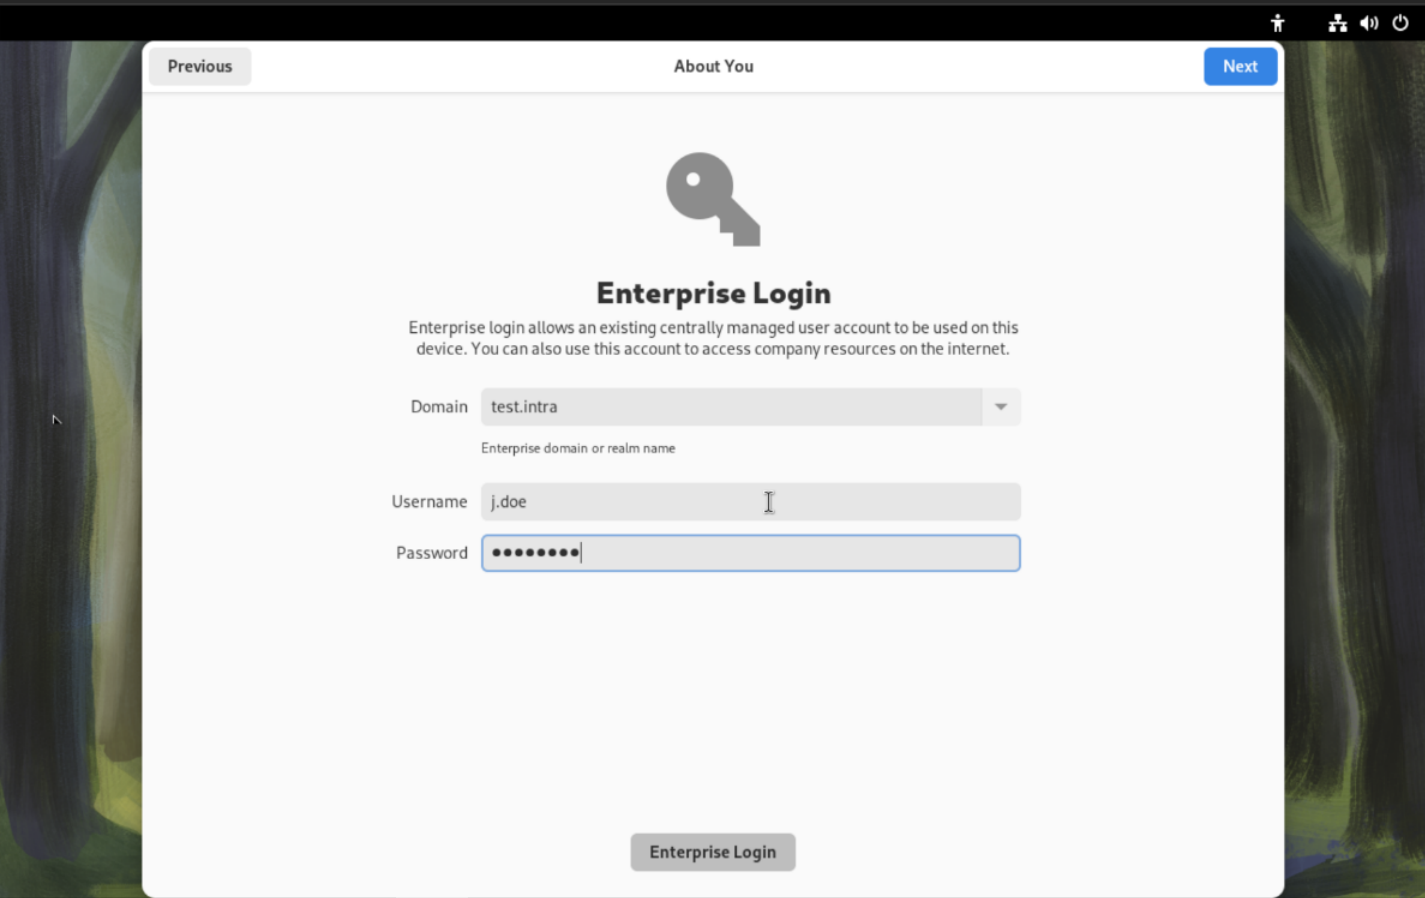This screenshot has width=1425, height=898.
Task: Go to the Next setup page
Action: coord(1240,66)
